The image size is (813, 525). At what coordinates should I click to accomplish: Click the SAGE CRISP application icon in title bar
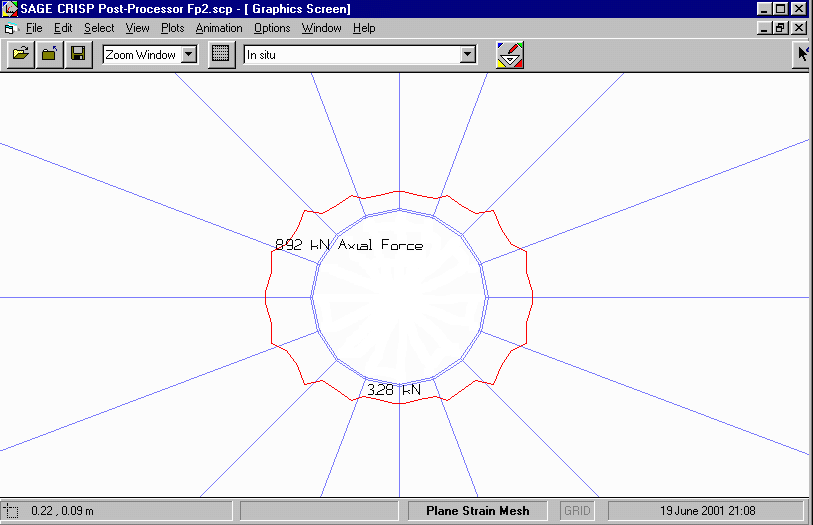point(9,9)
